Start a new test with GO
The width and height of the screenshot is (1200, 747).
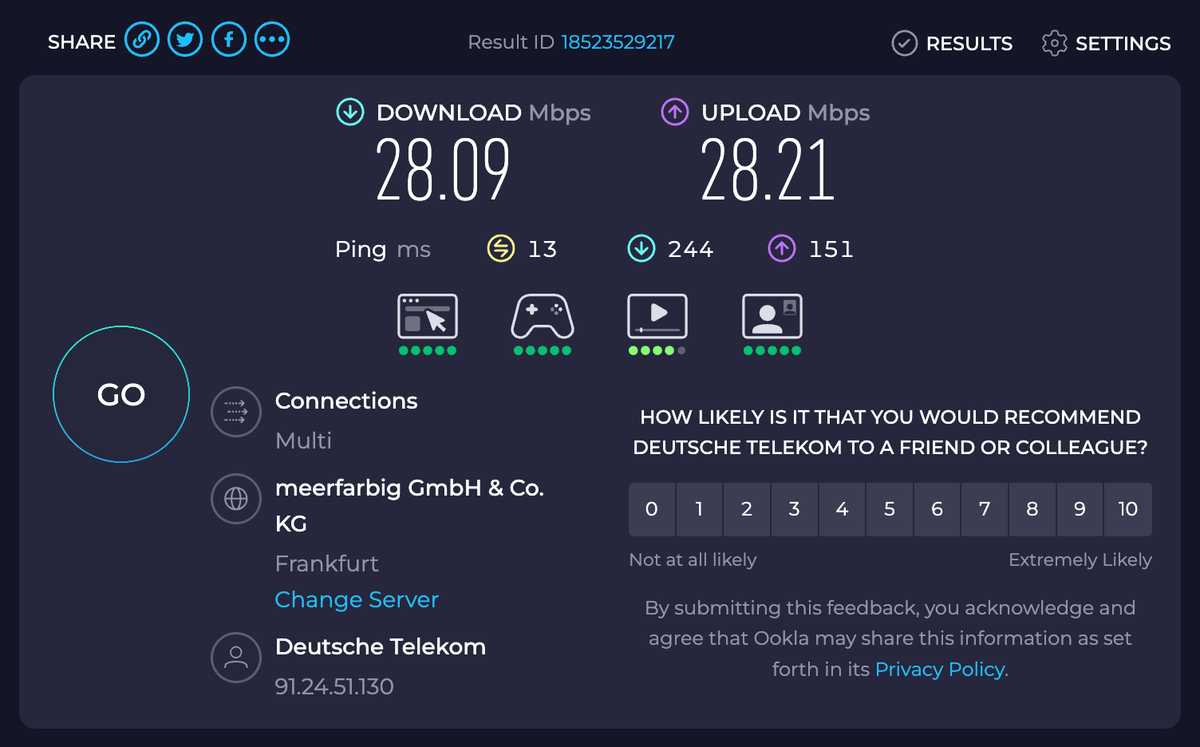[x=120, y=394]
